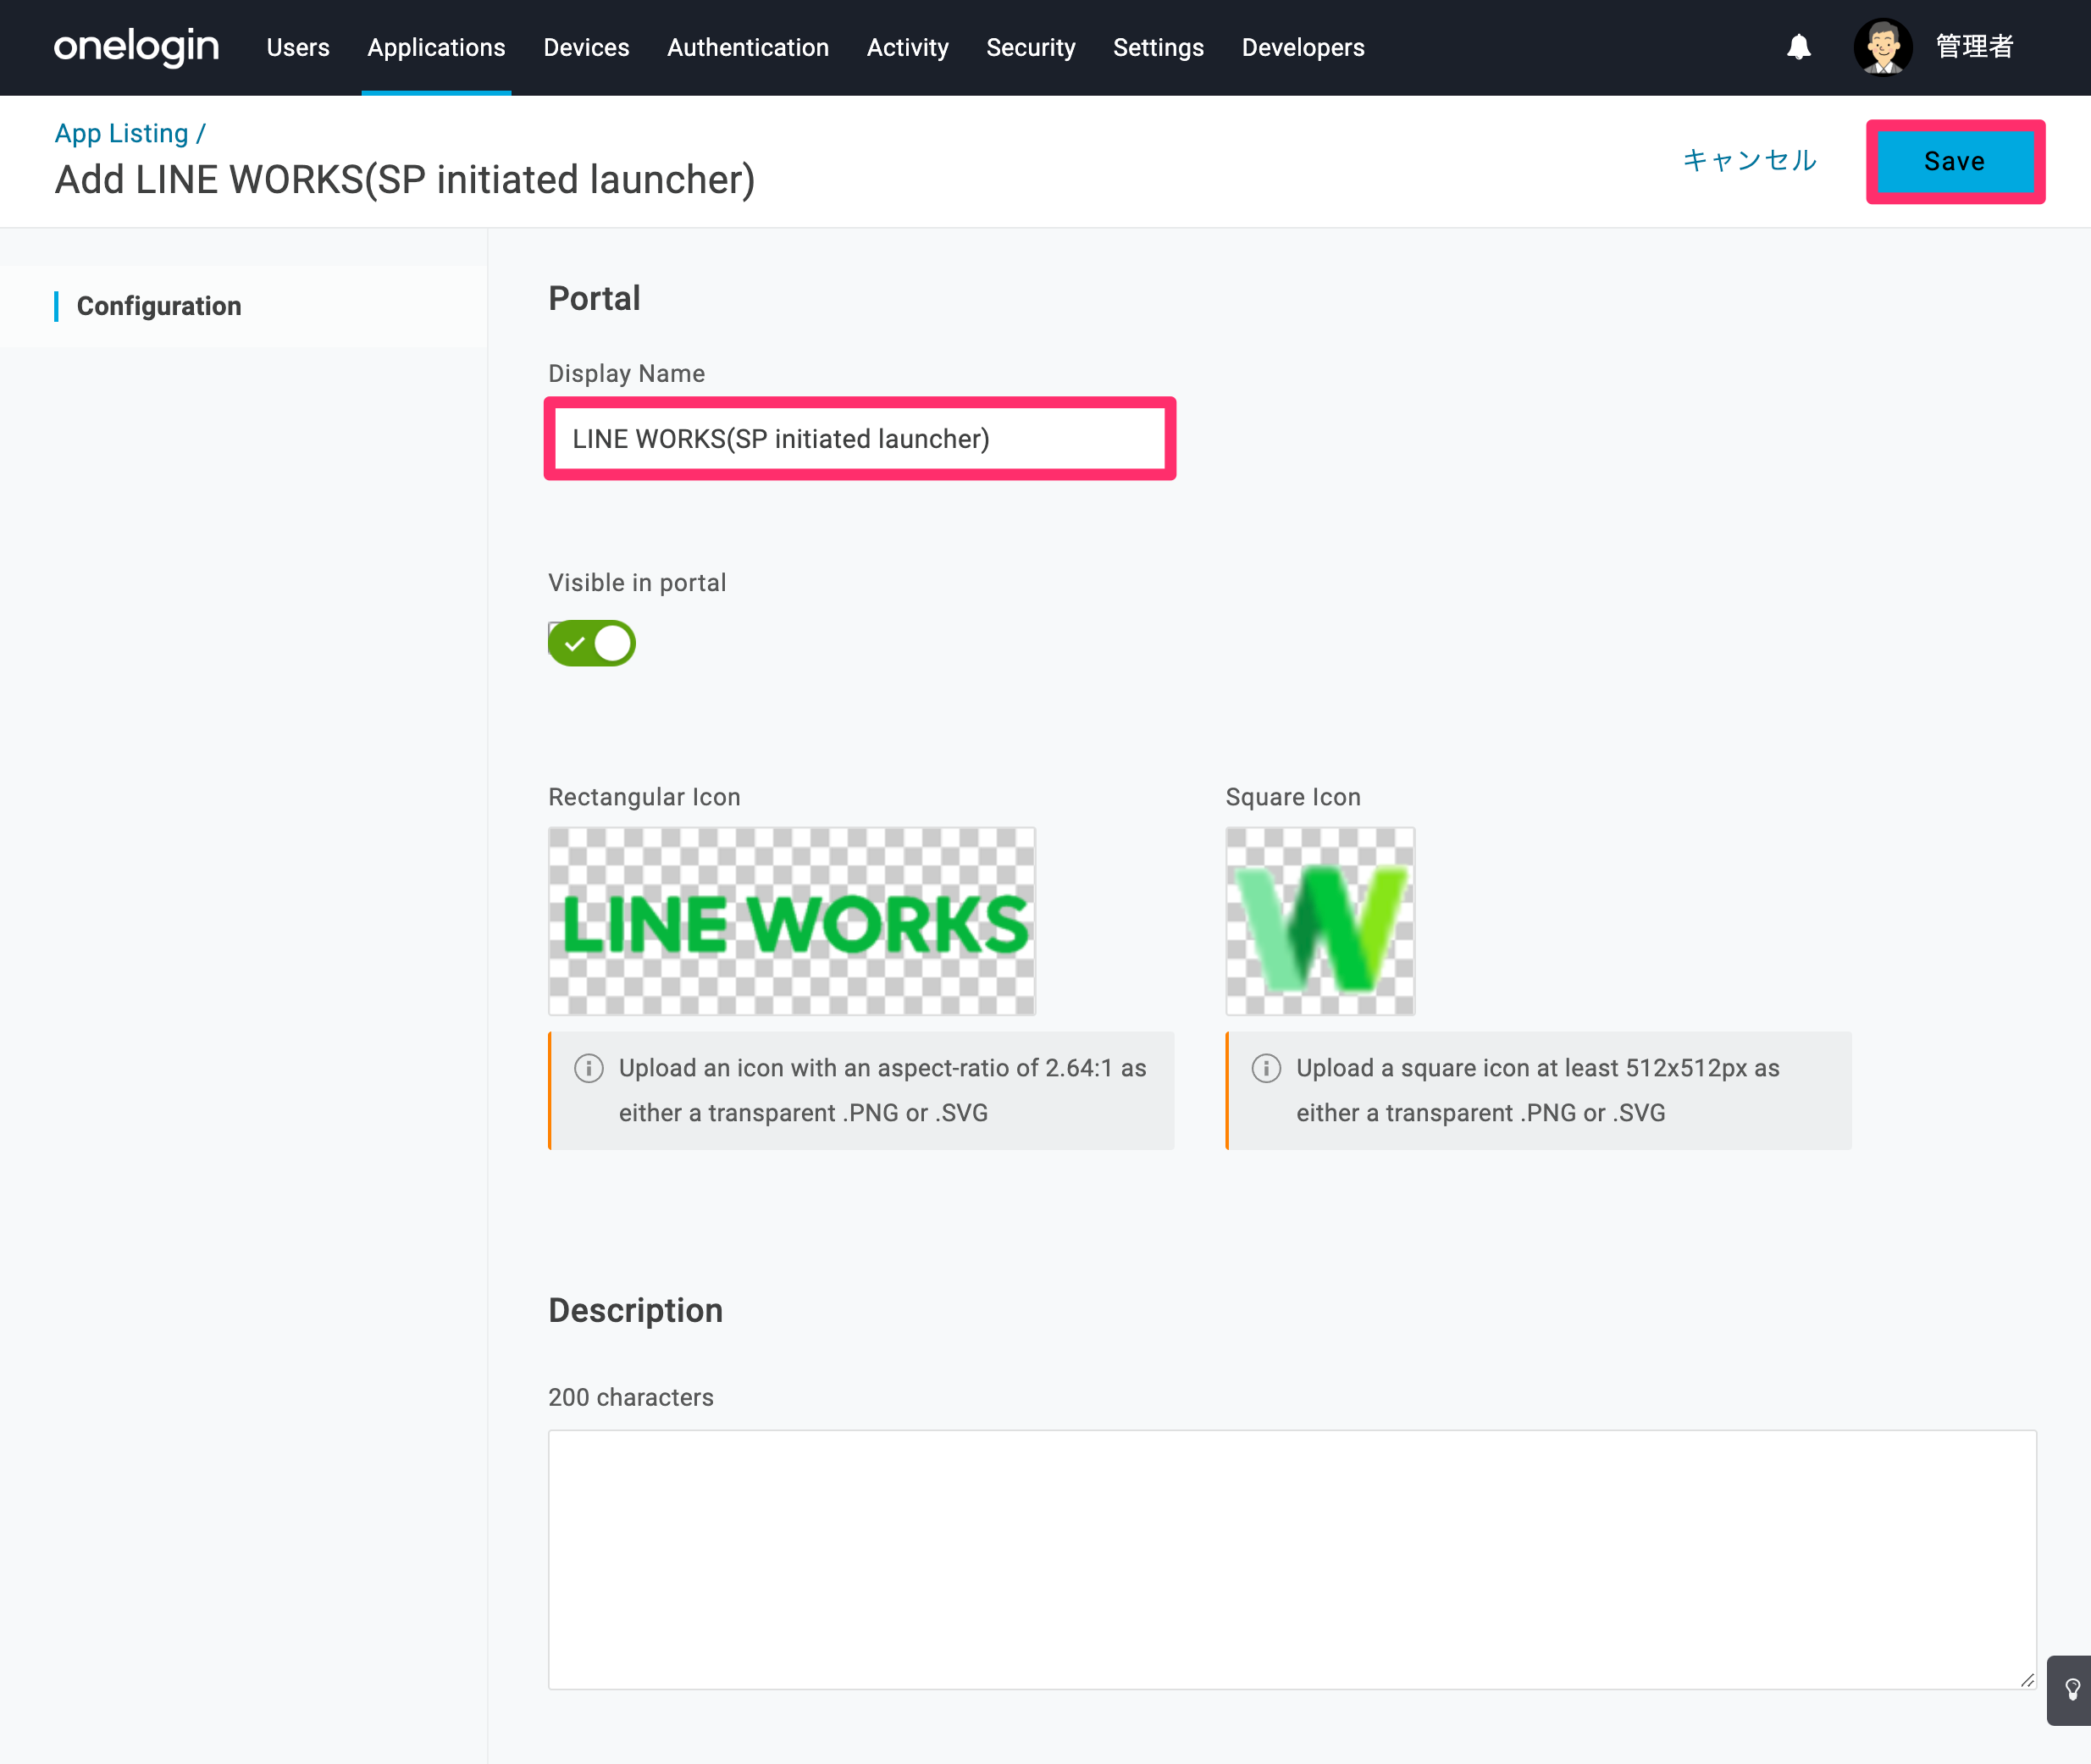The width and height of the screenshot is (2091, 1764).
Task: Open the Security menu
Action: 1030,47
